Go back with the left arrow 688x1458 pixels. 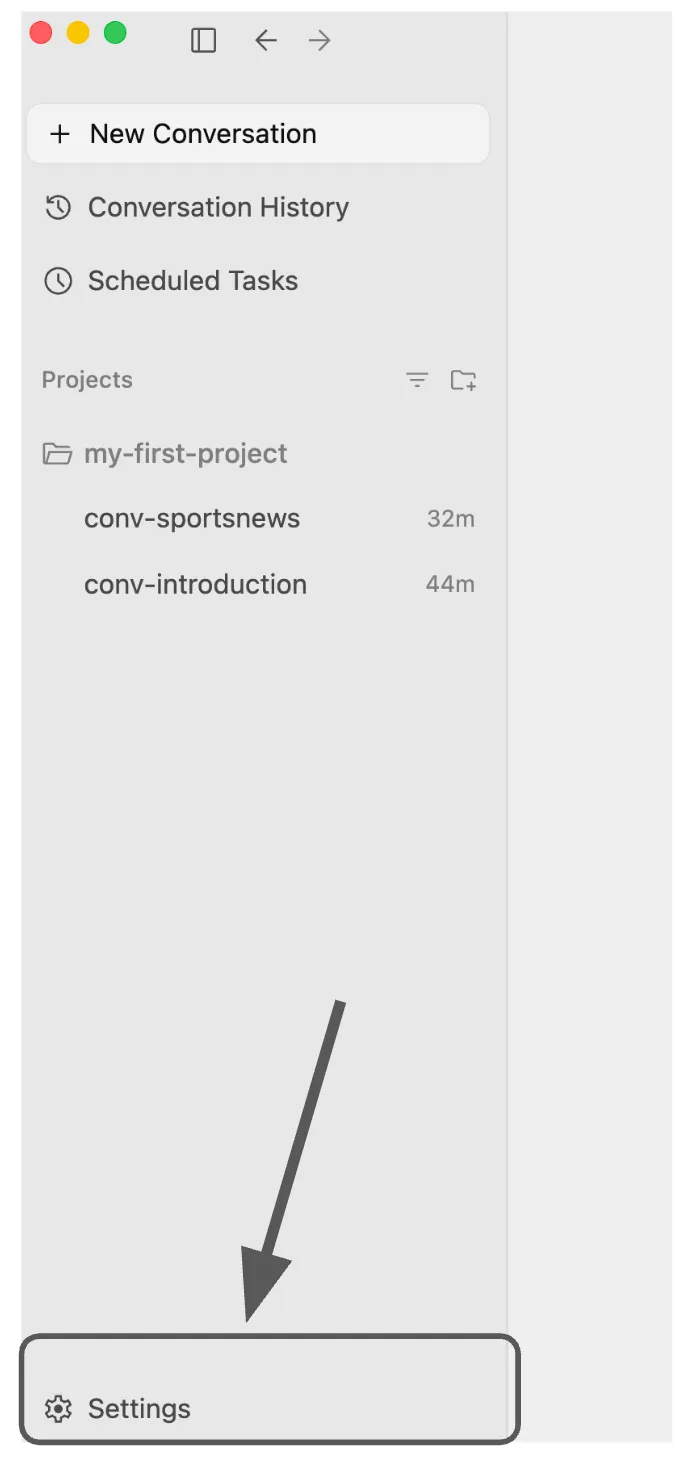pos(265,40)
